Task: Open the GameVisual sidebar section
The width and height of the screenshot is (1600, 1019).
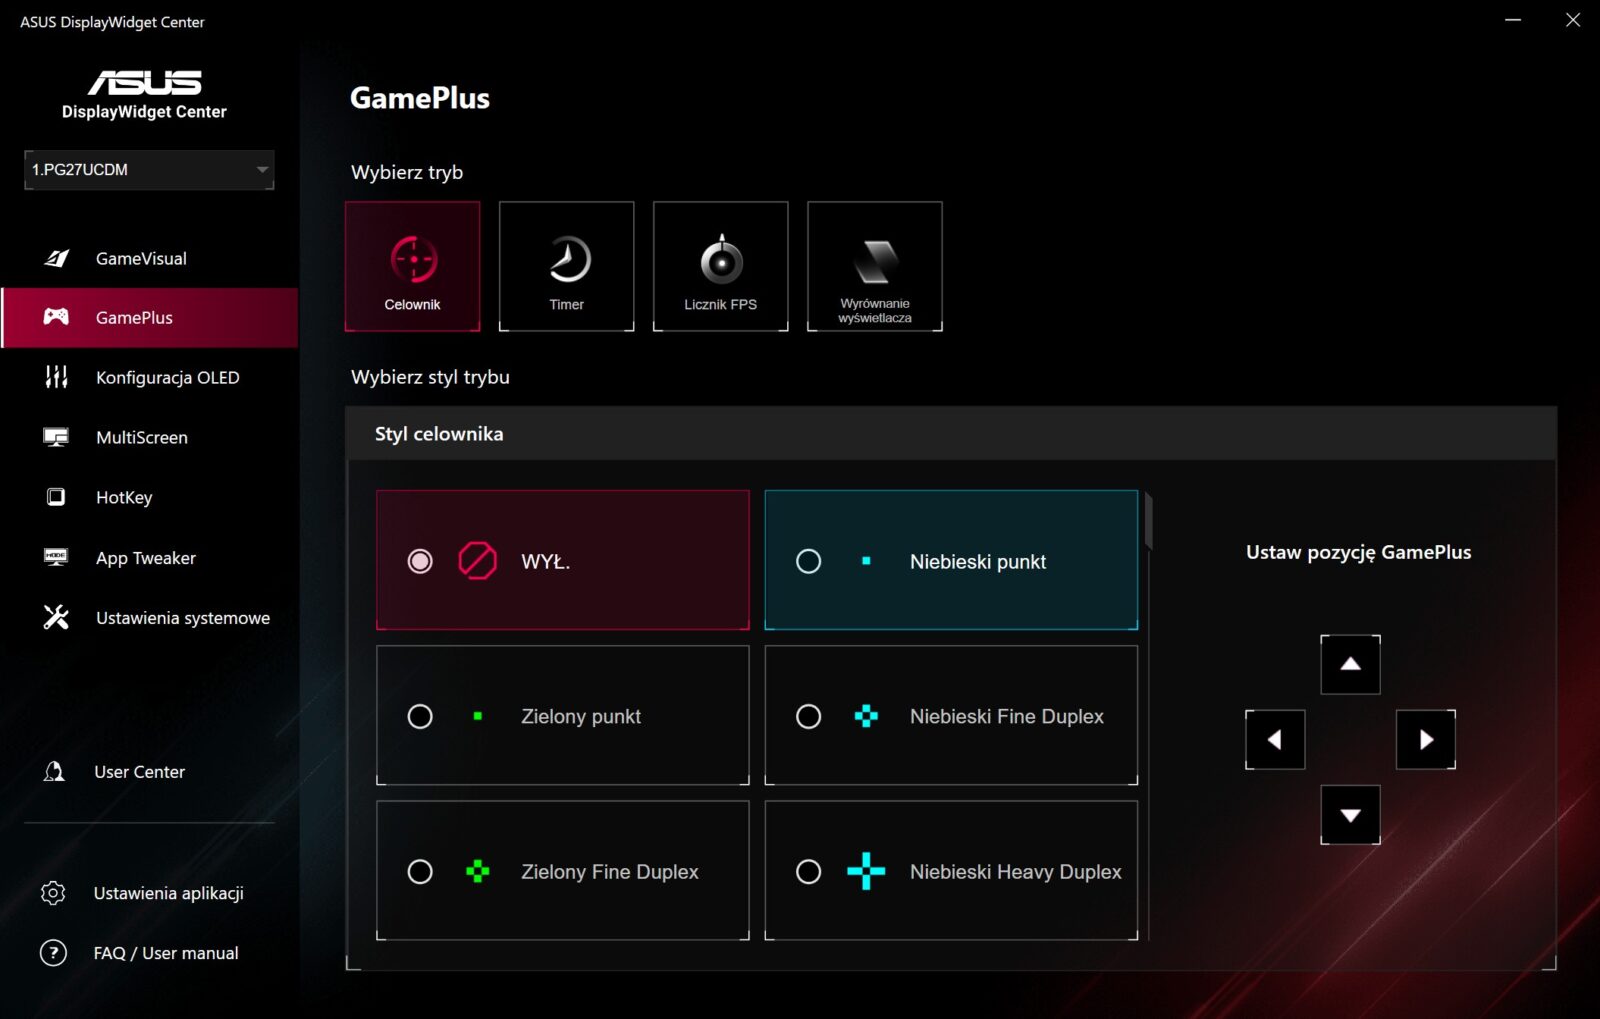Action: (x=140, y=258)
